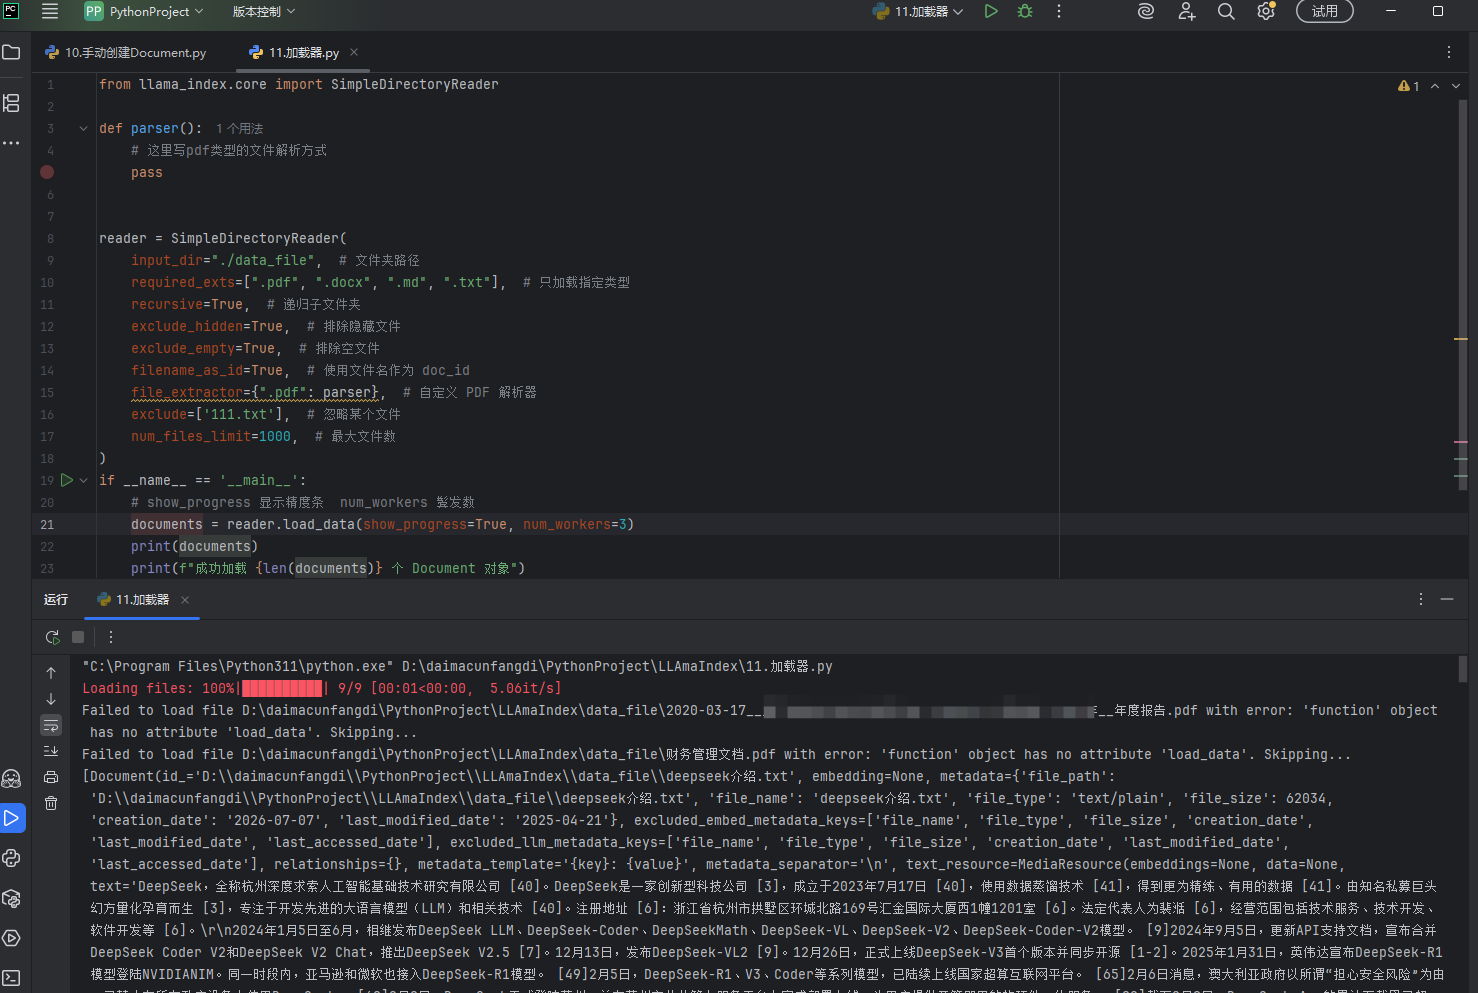Open the AI assistant swirl icon
1478x993 pixels.
(1146, 11)
